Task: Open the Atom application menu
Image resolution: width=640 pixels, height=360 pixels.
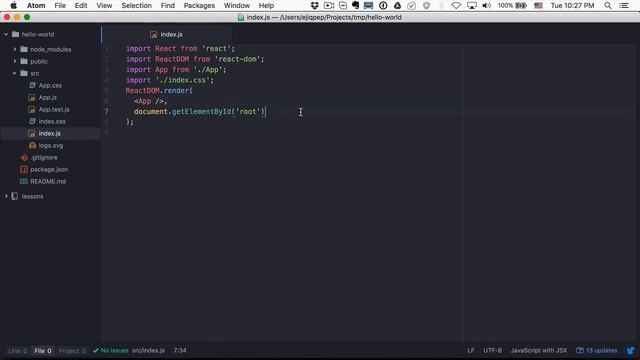Action: click(x=36, y=5)
